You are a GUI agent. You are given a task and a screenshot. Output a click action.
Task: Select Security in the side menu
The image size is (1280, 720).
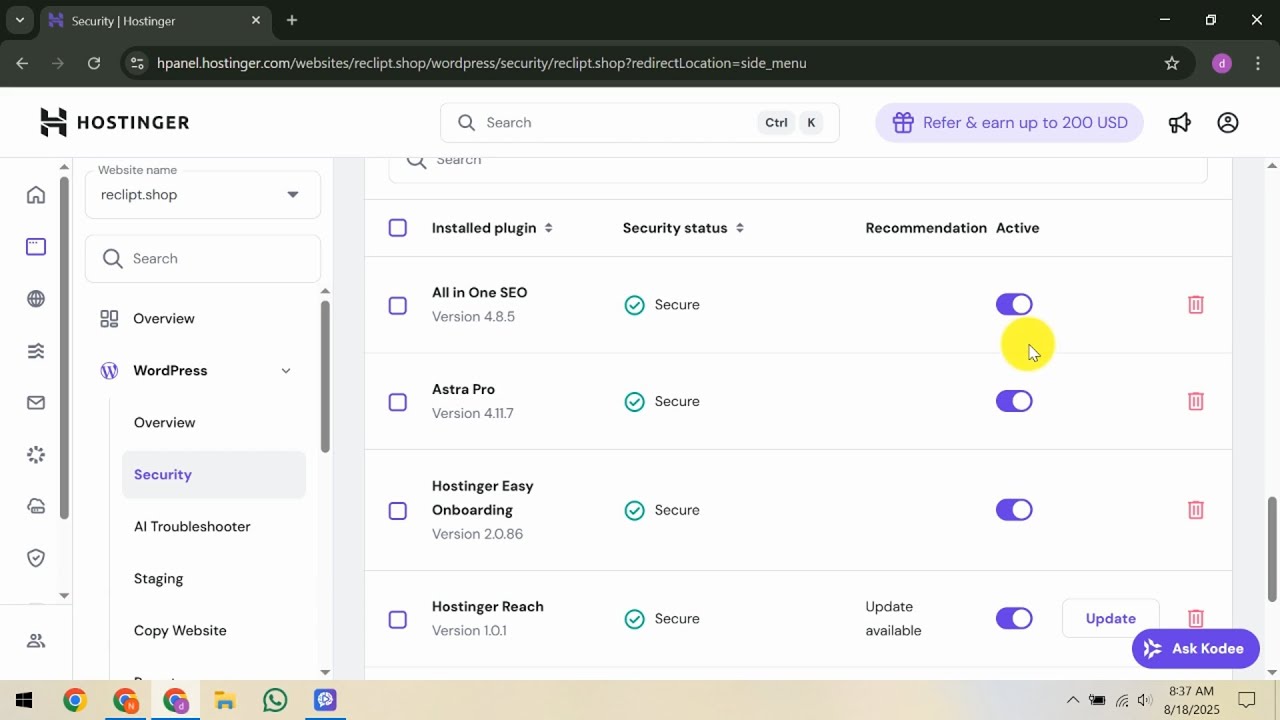point(214,475)
